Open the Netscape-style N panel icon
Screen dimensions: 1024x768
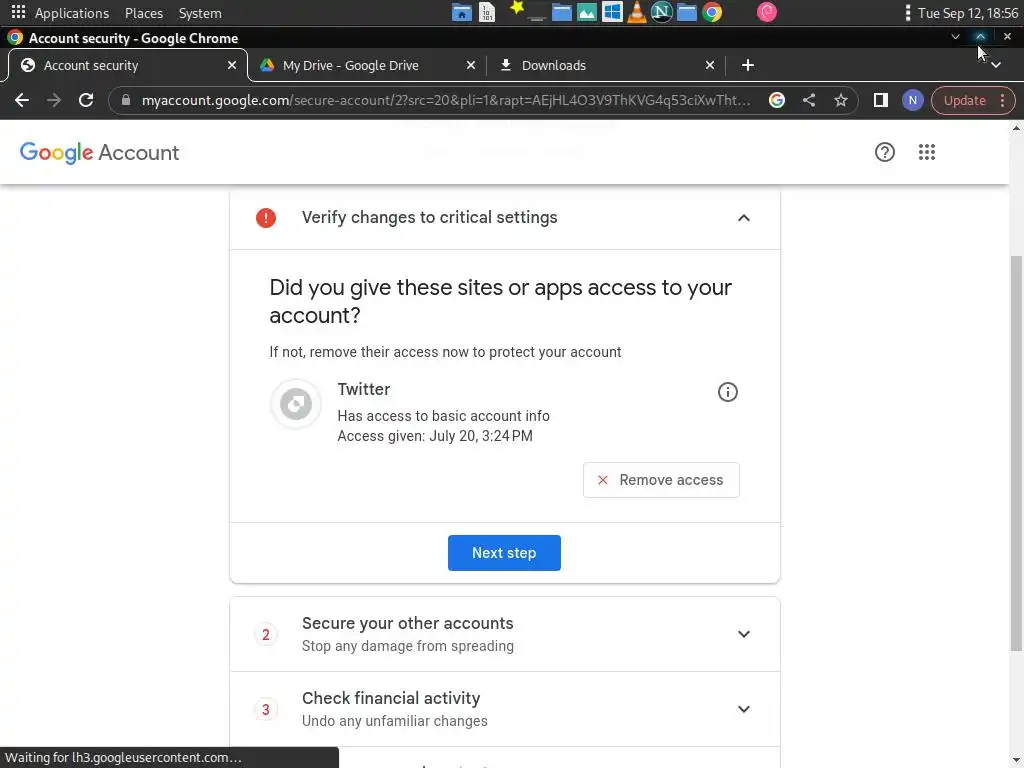point(662,12)
